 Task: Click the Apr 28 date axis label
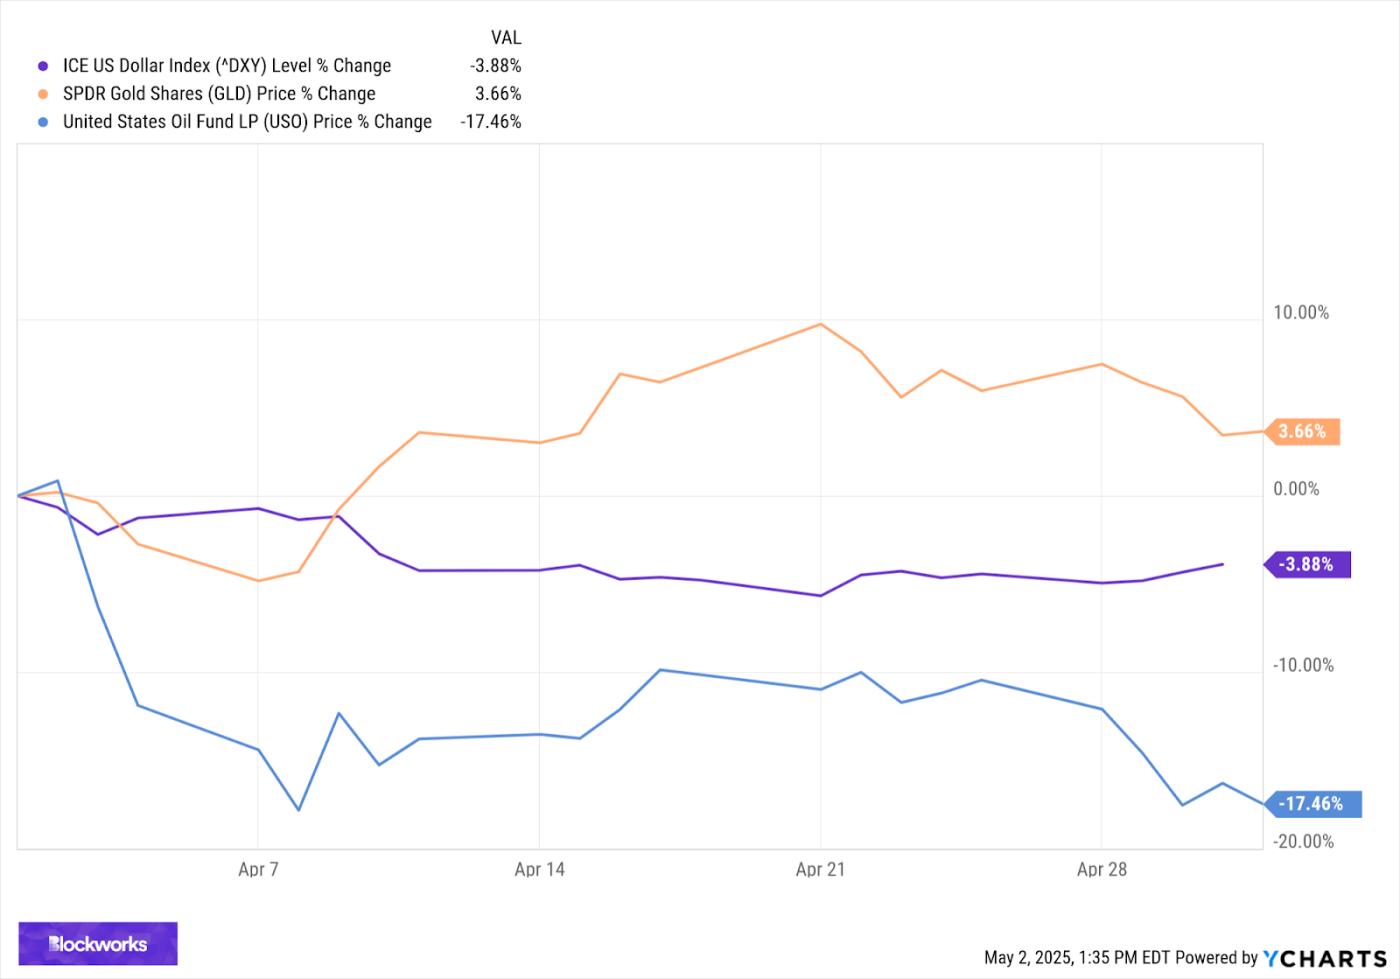(x=1101, y=869)
